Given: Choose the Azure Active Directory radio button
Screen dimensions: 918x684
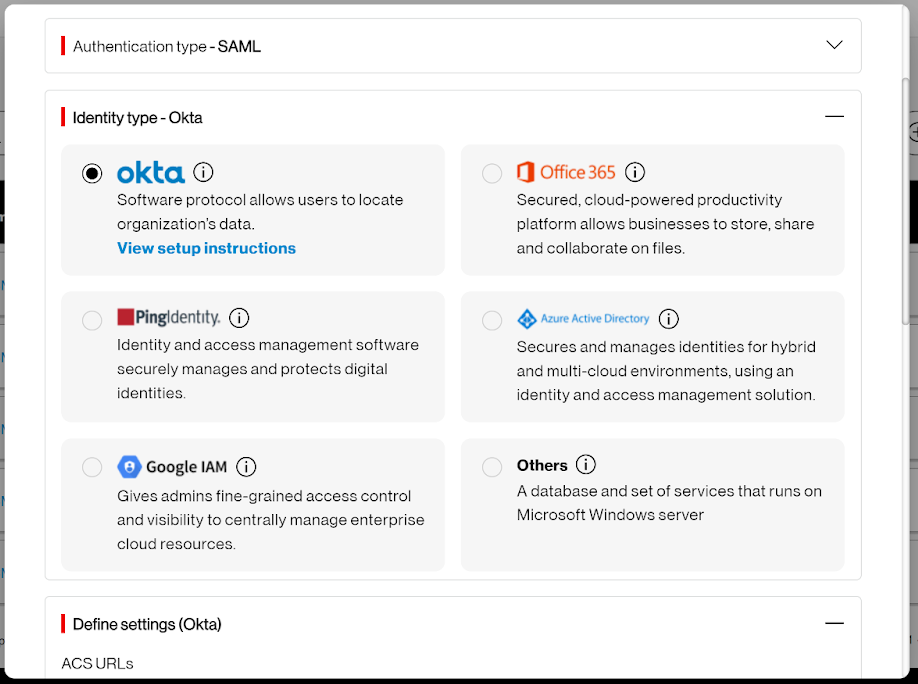Looking at the screenshot, I should coord(492,320).
